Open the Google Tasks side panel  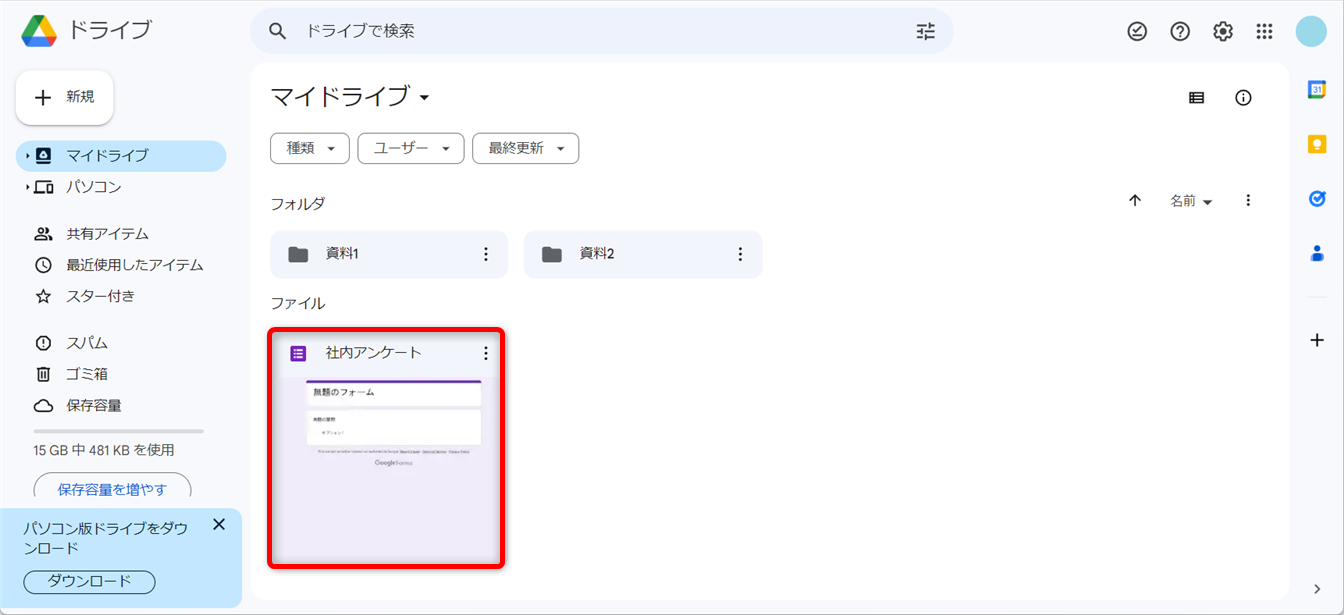pyautogui.click(x=1317, y=199)
